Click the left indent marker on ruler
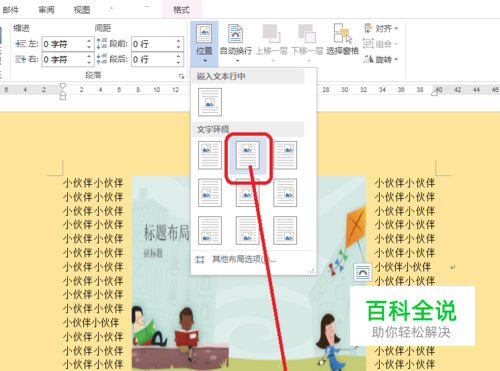The image size is (500, 371). (63, 97)
